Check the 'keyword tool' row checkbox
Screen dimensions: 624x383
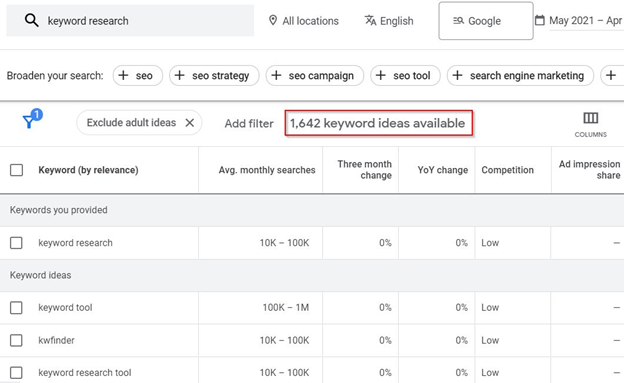click(x=16, y=308)
